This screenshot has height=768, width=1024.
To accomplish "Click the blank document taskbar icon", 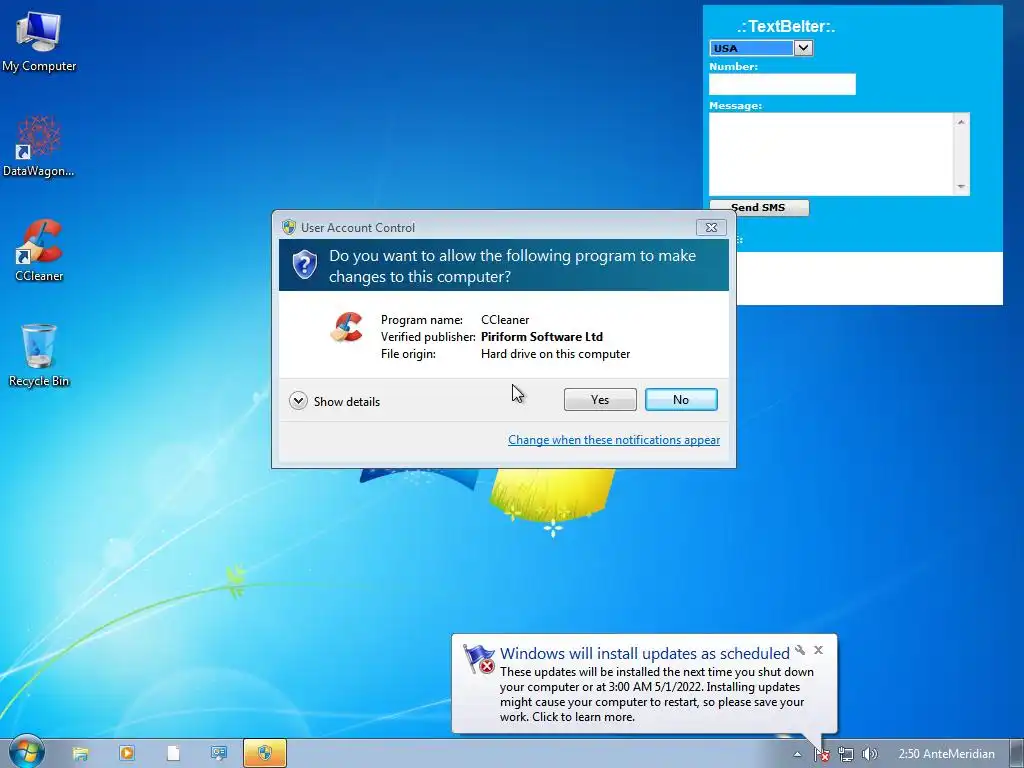I will 173,753.
